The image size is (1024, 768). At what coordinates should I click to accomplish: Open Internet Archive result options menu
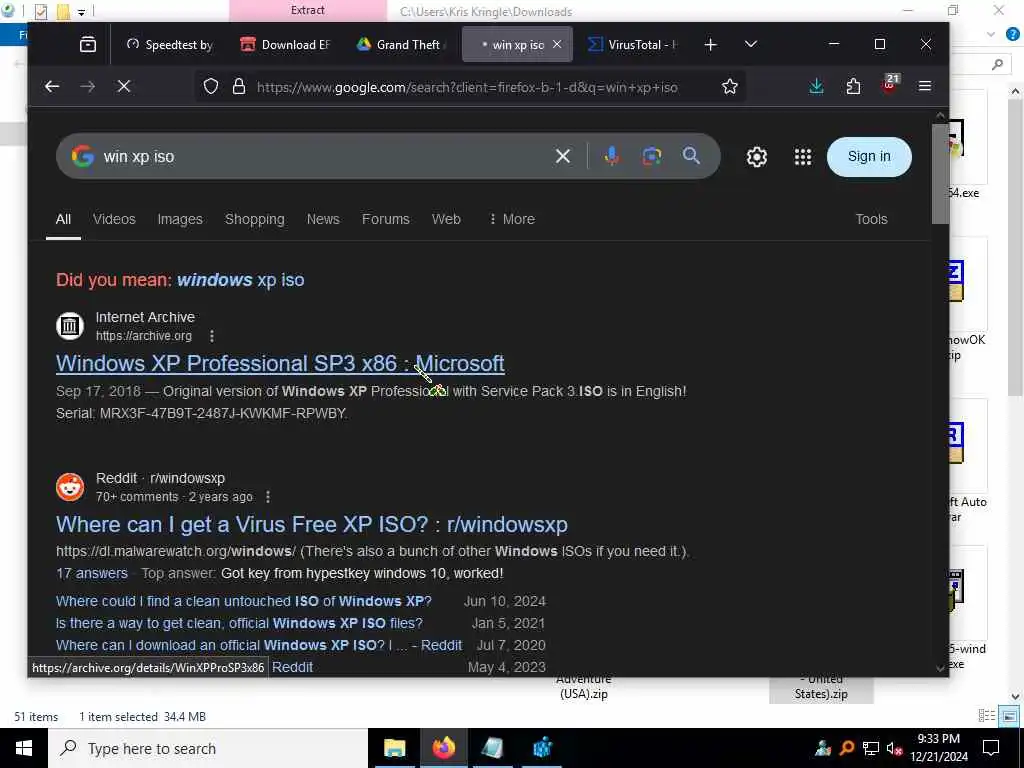point(212,336)
